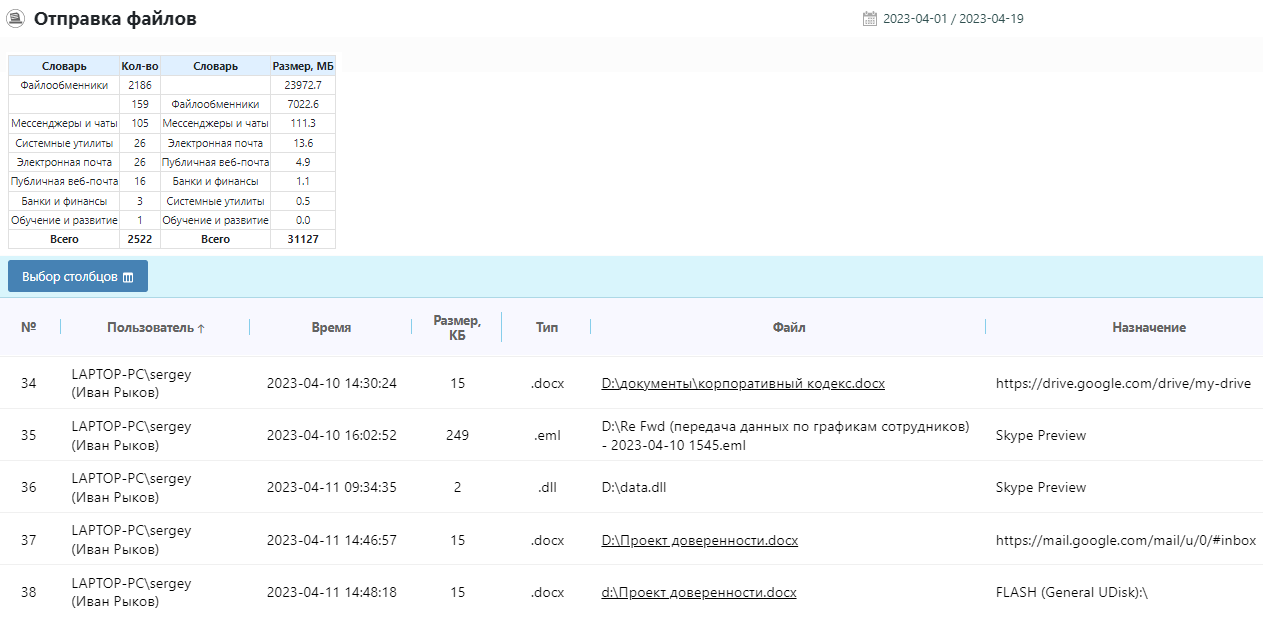Click the calendar icon next to the date range

click(869, 19)
